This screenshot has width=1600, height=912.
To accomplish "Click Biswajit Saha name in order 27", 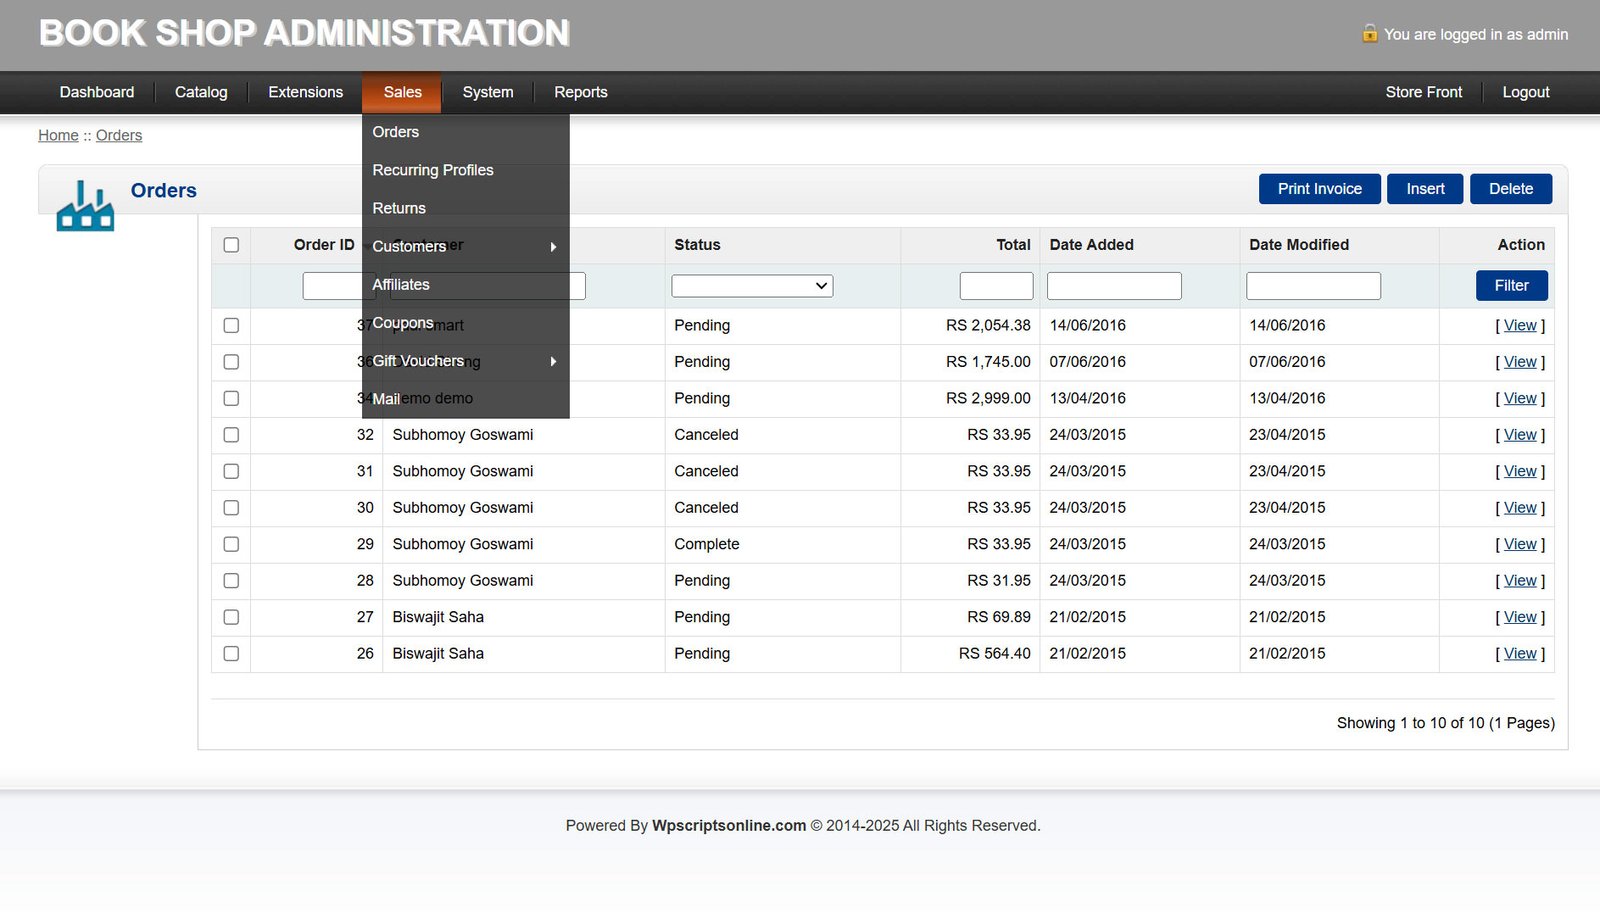I will pyautogui.click(x=438, y=617).
